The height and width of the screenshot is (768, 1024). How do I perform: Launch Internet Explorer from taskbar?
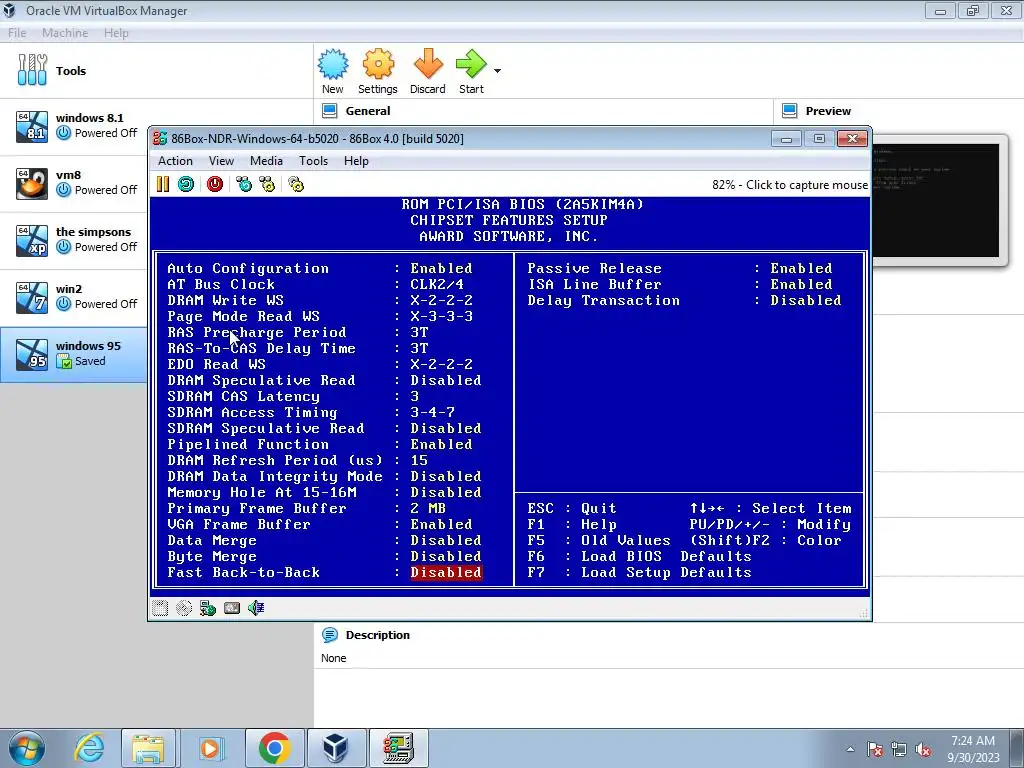89,748
